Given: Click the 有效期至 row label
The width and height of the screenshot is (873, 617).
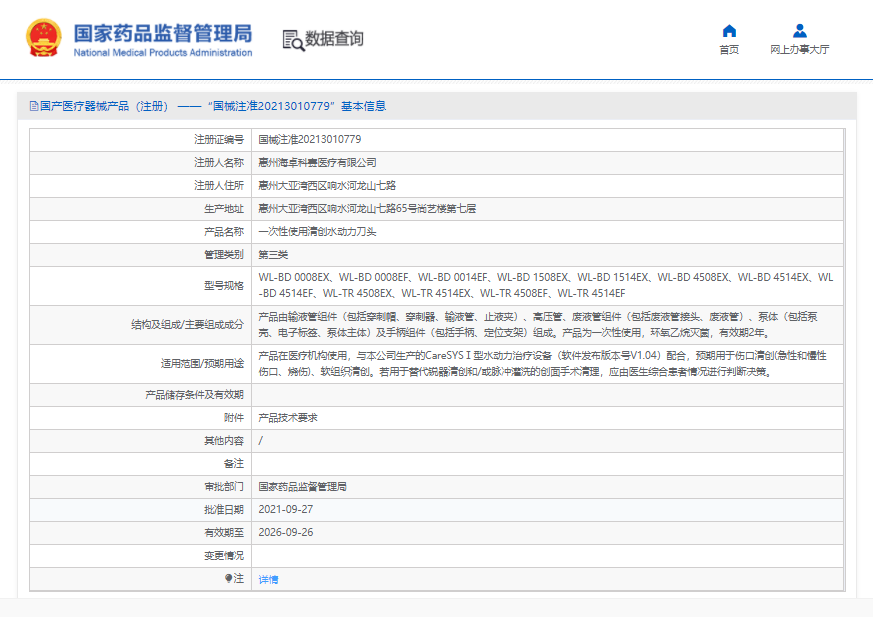Looking at the screenshot, I should tap(224, 533).
